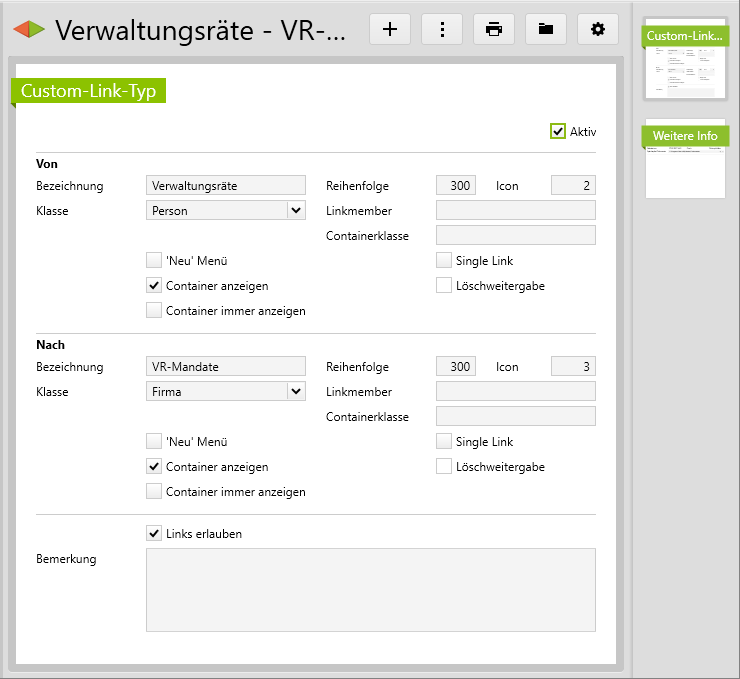Click the Bezeichnung field containing VR-Mandate
This screenshot has width=740, height=679.
point(225,367)
